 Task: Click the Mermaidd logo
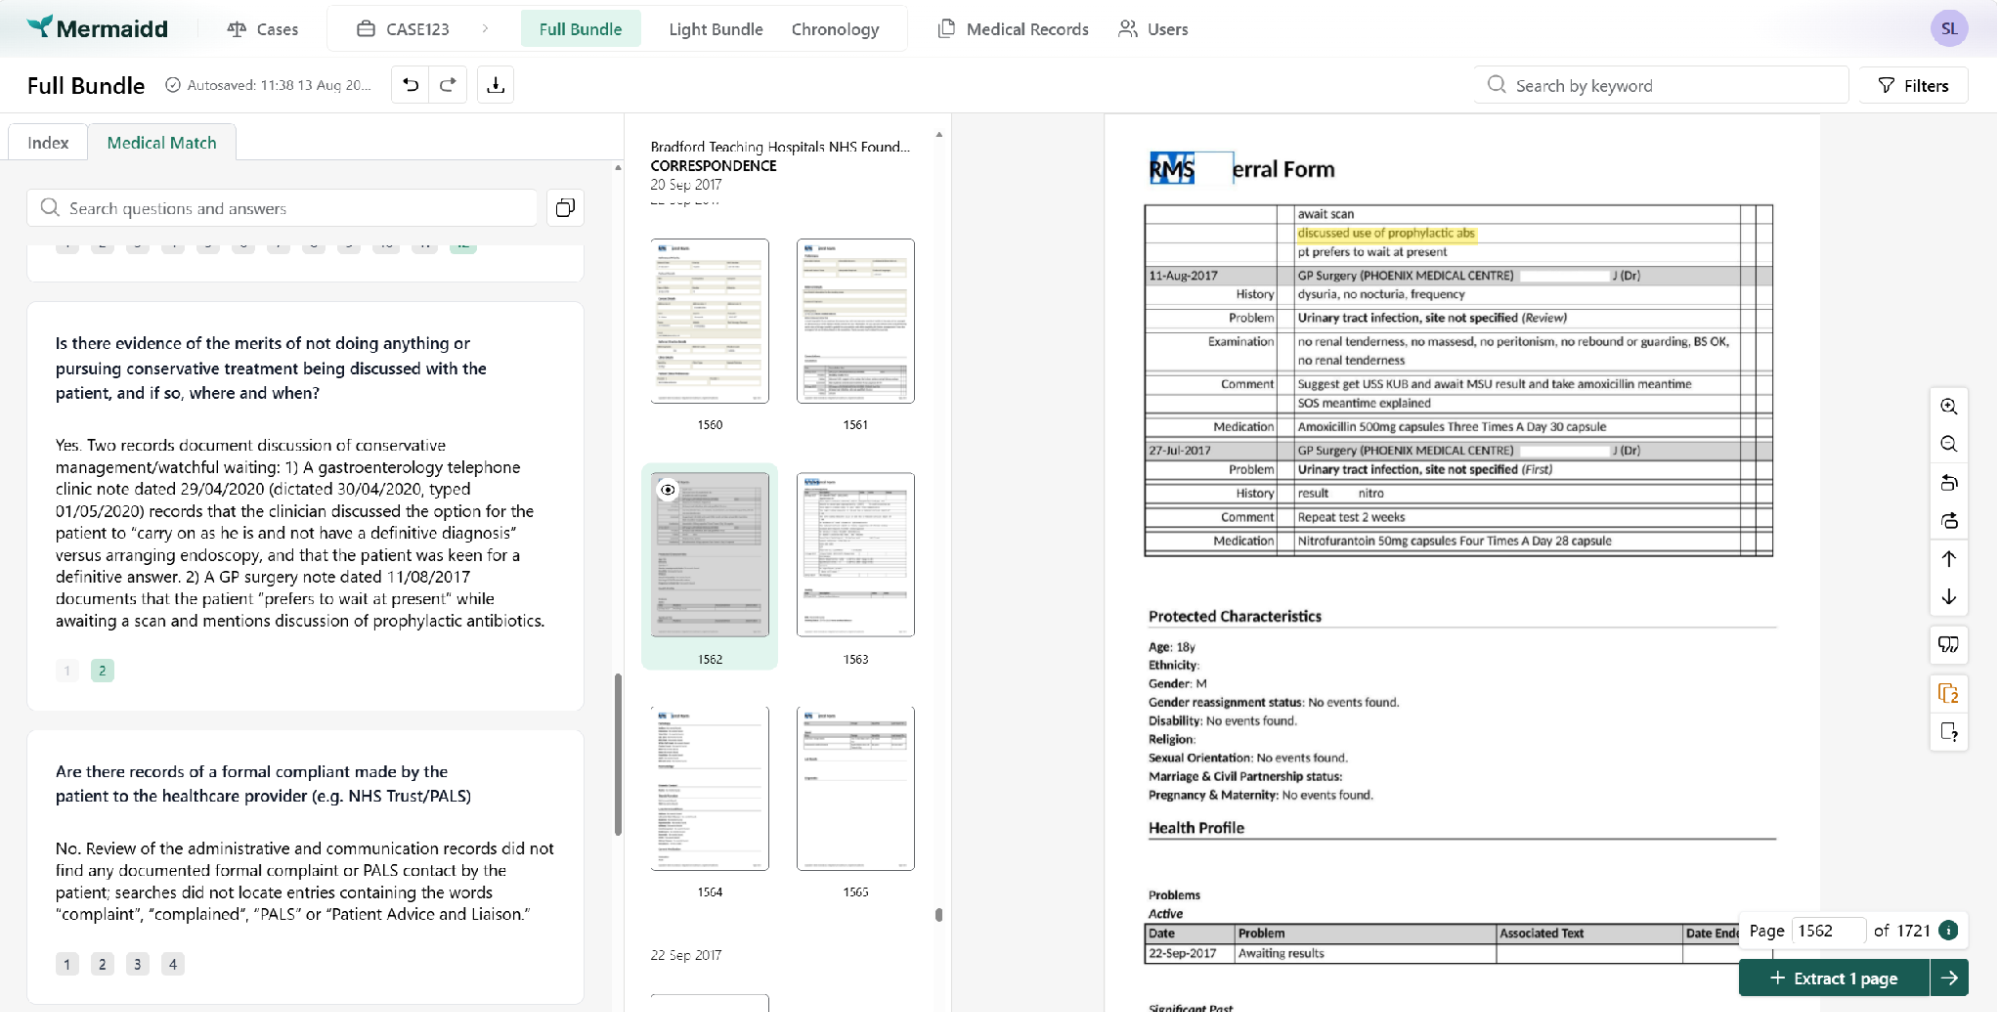point(97,28)
